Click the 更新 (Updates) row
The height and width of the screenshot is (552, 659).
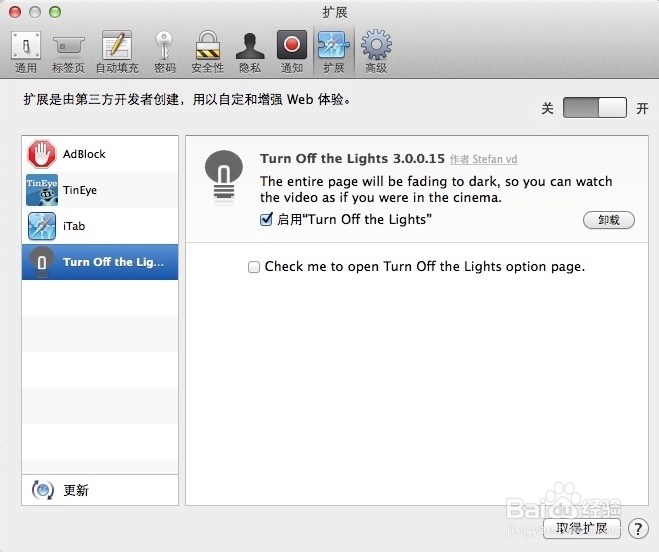tap(100, 490)
